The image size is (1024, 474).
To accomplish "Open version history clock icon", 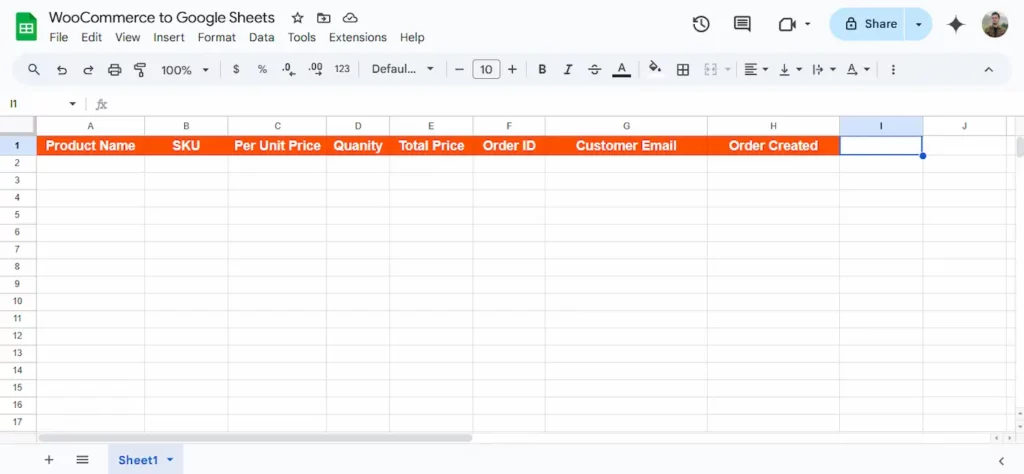I will point(701,24).
